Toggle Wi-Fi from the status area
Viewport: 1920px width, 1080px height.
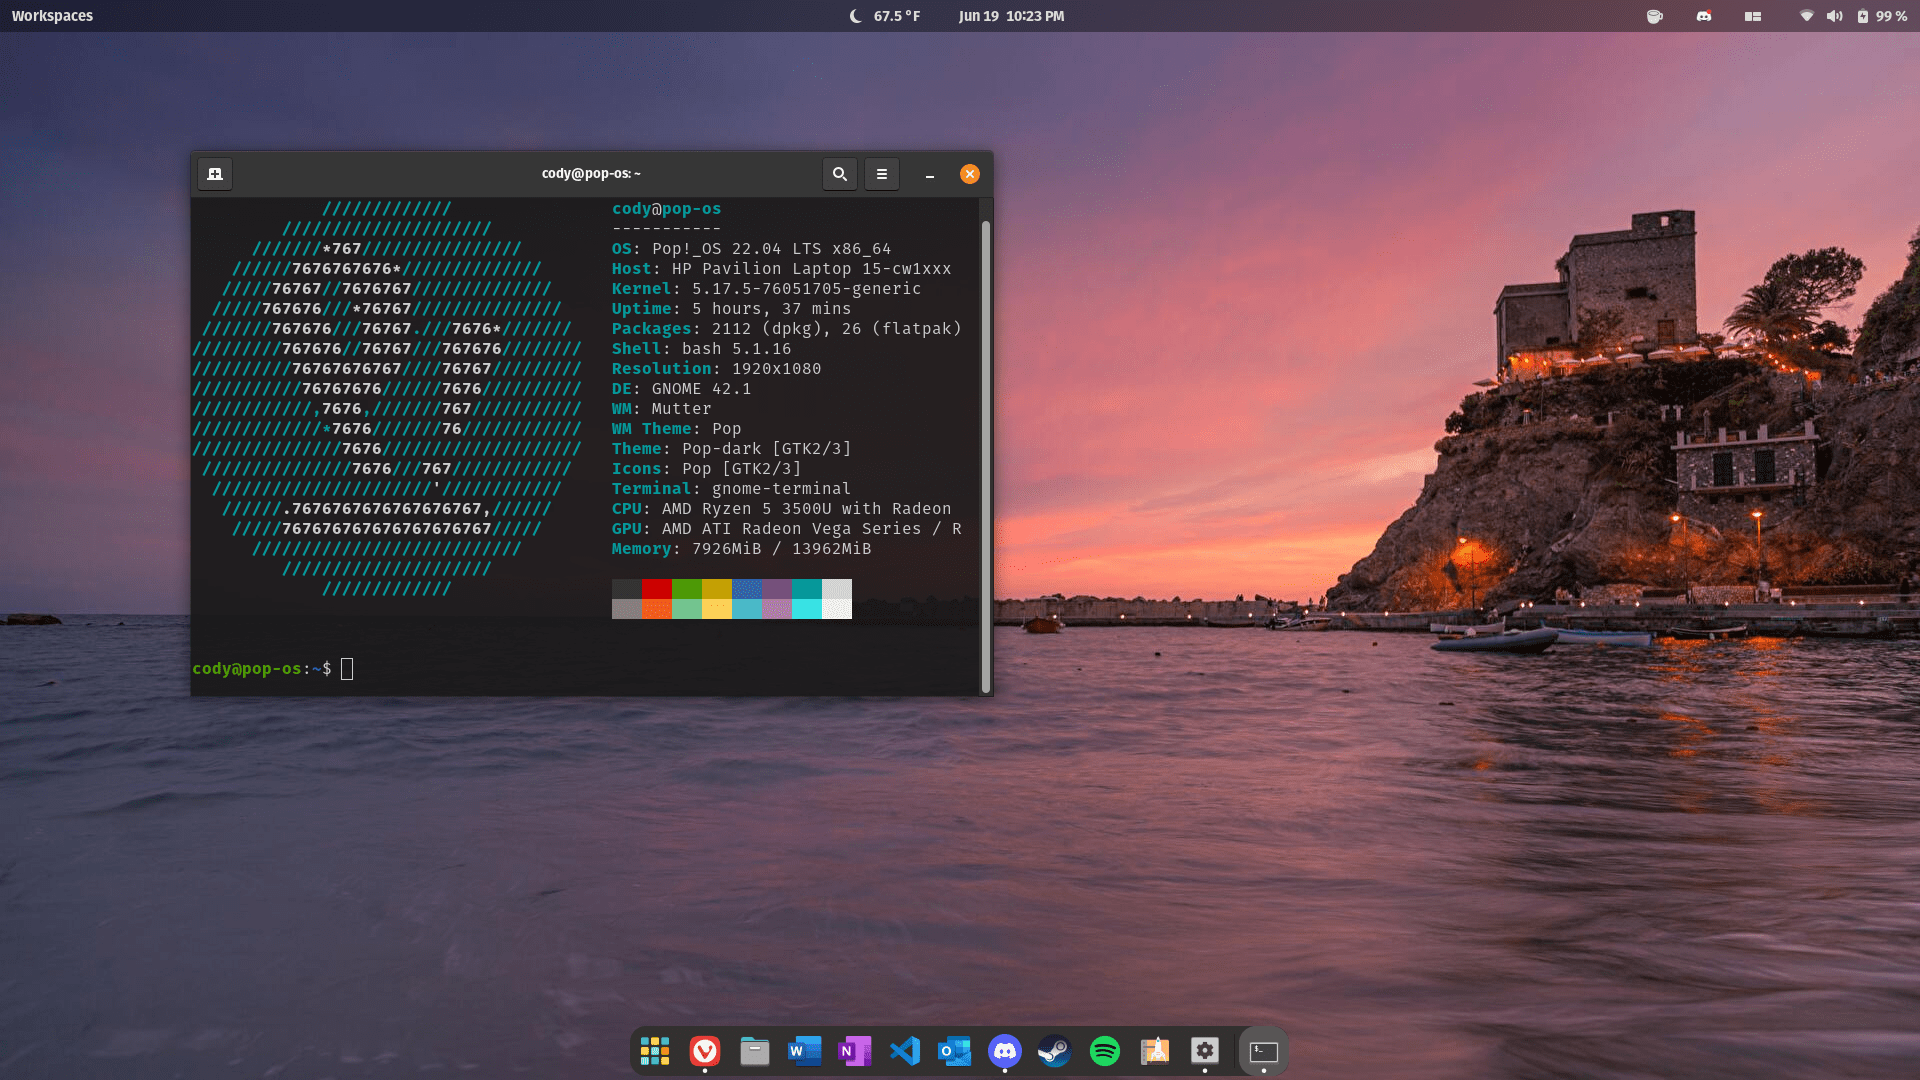pos(1806,16)
